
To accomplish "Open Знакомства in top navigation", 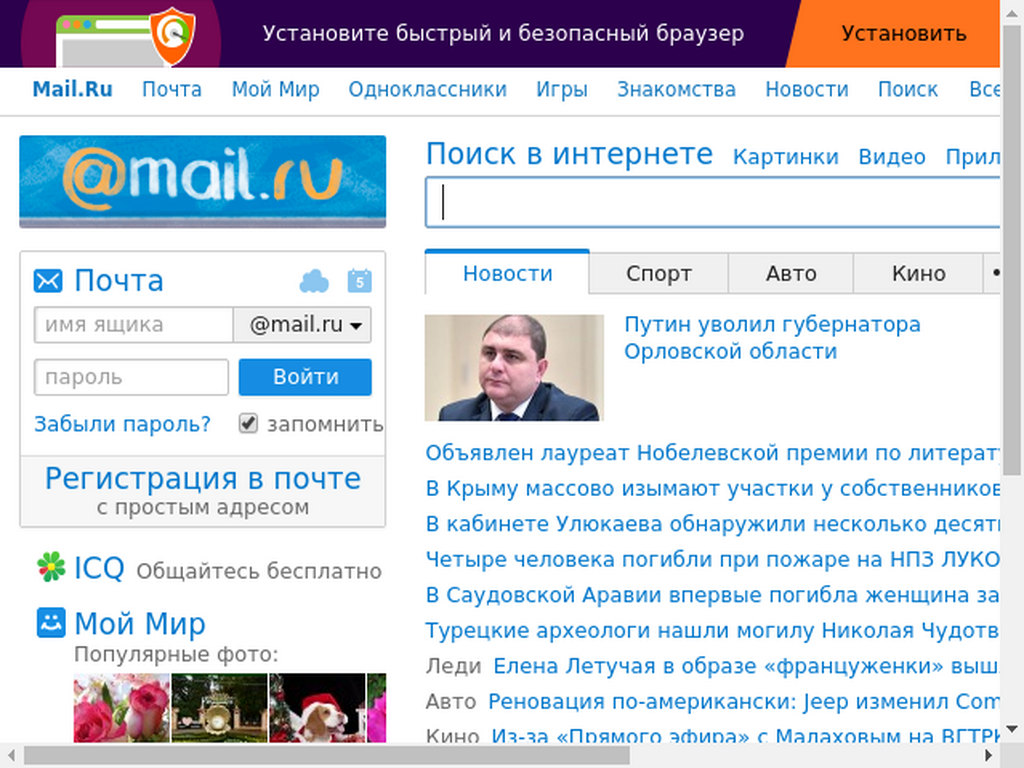I will point(677,89).
